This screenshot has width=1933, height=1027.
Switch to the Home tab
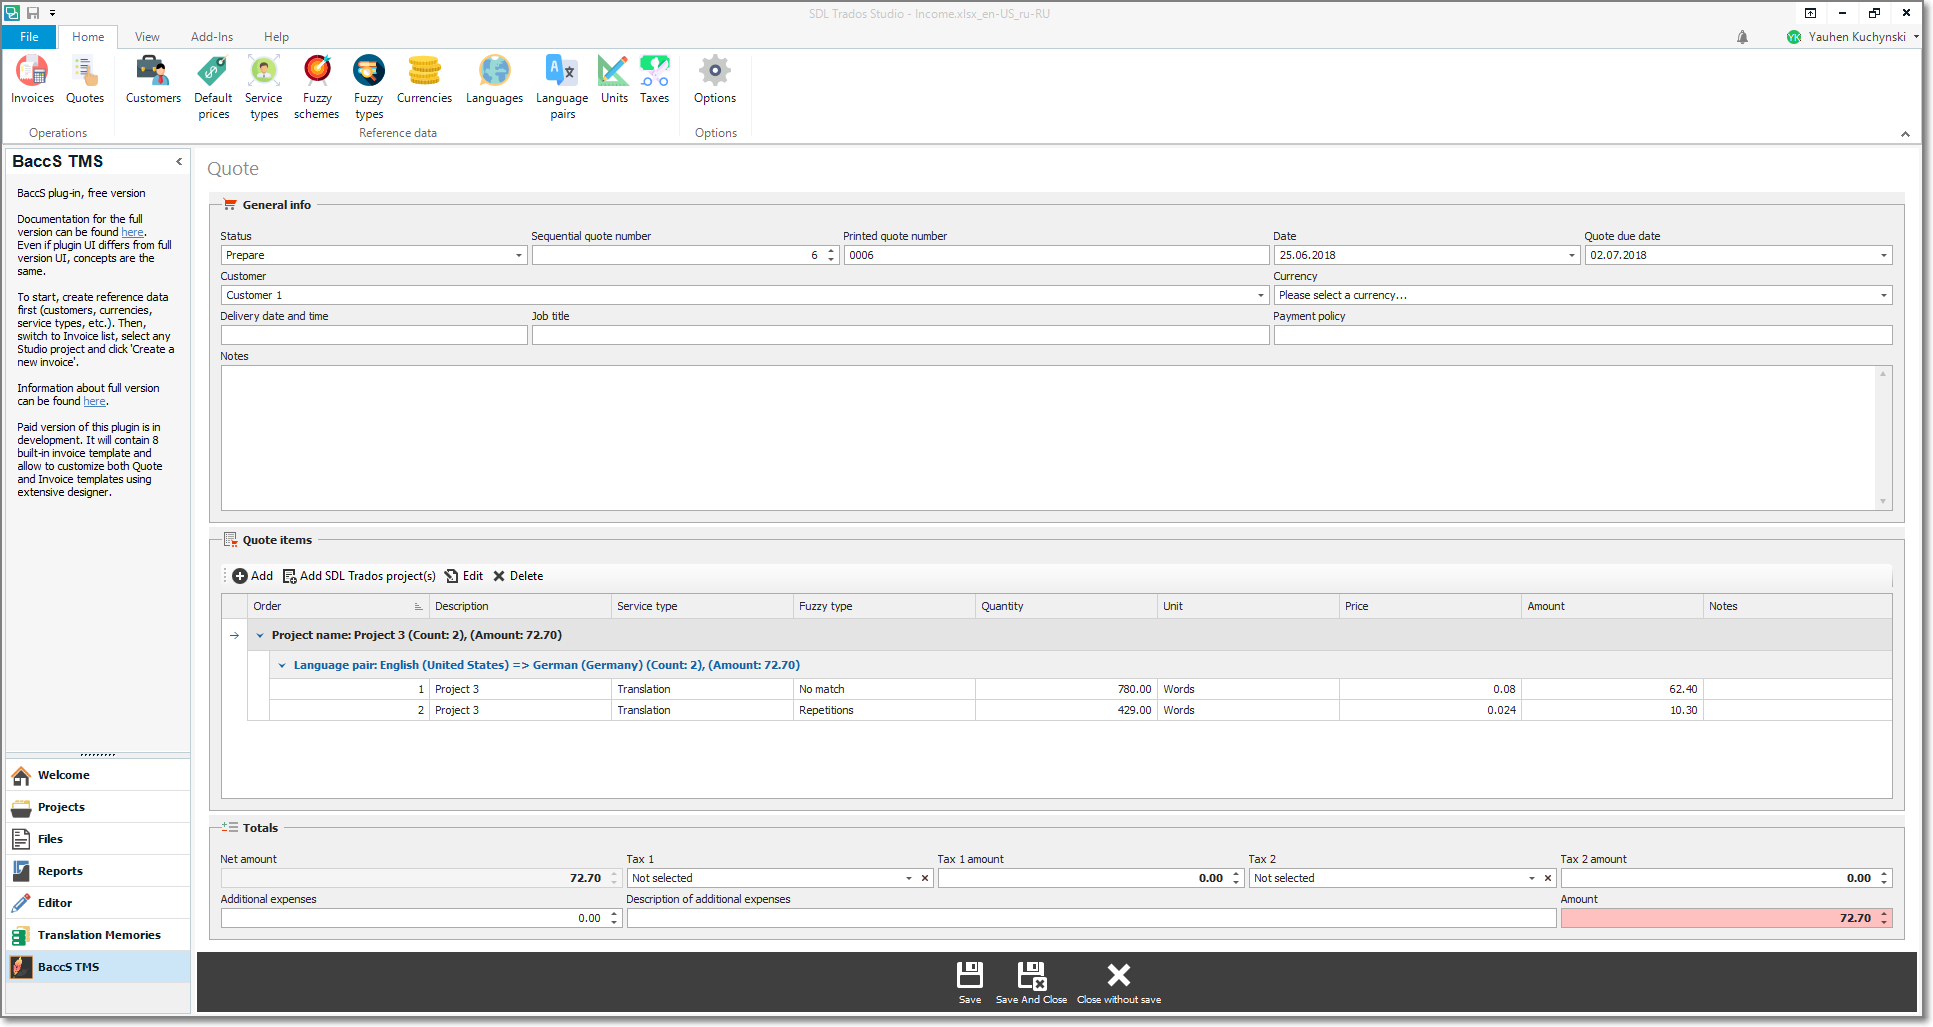pyautogui.click(x=88, y=37)
